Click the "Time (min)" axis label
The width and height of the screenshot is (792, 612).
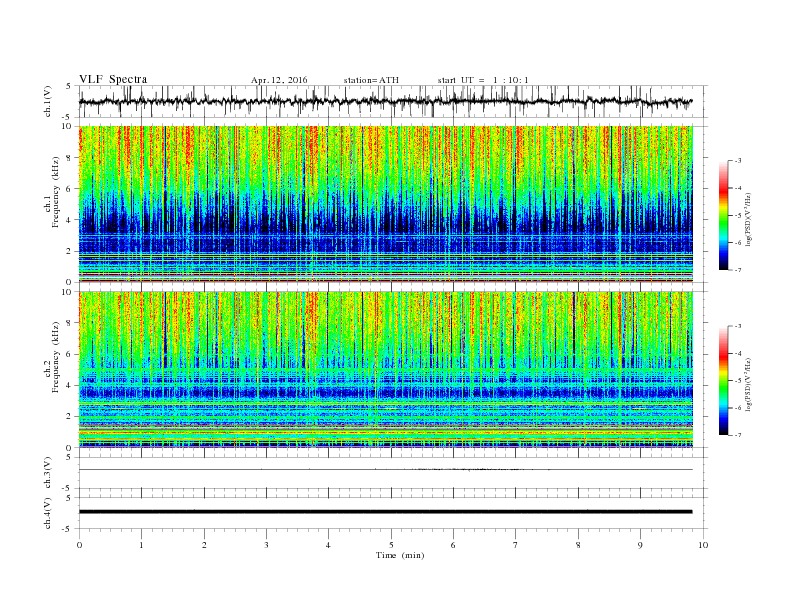point(400,555)
